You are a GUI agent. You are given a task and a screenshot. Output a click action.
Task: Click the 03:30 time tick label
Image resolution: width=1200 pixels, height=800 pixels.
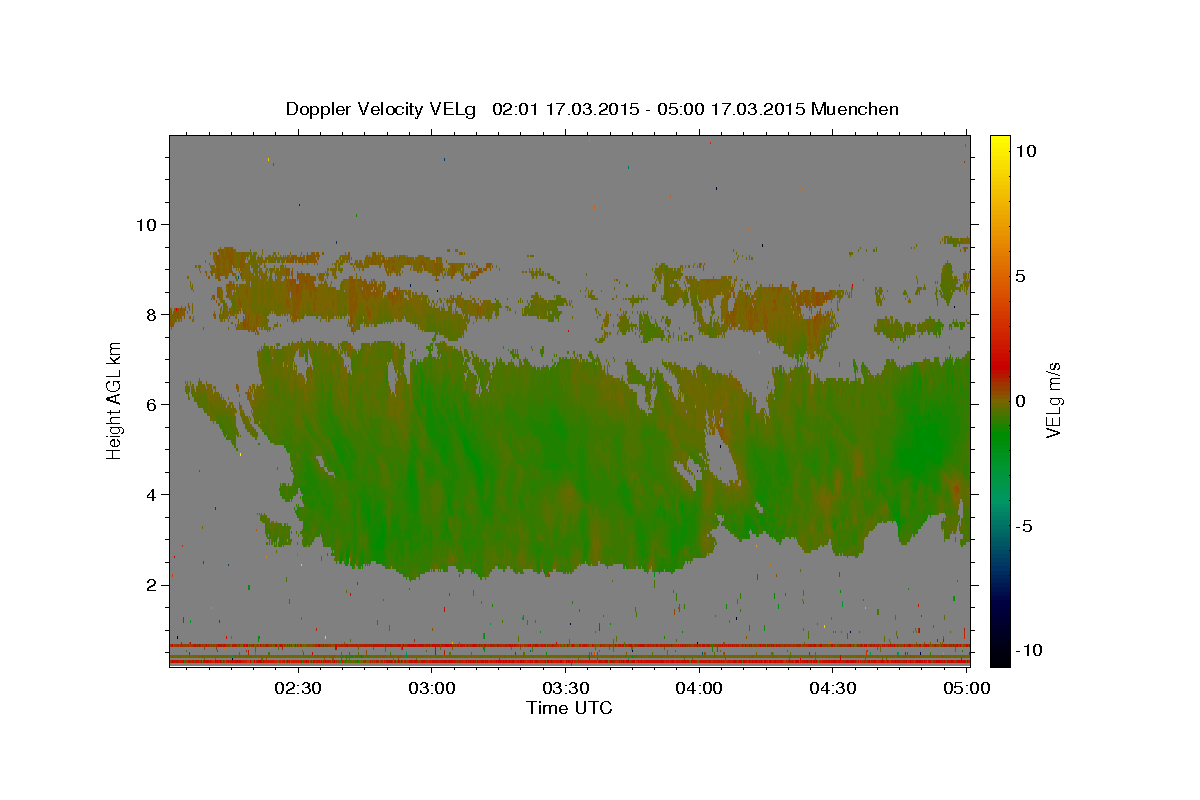[565, 688]
